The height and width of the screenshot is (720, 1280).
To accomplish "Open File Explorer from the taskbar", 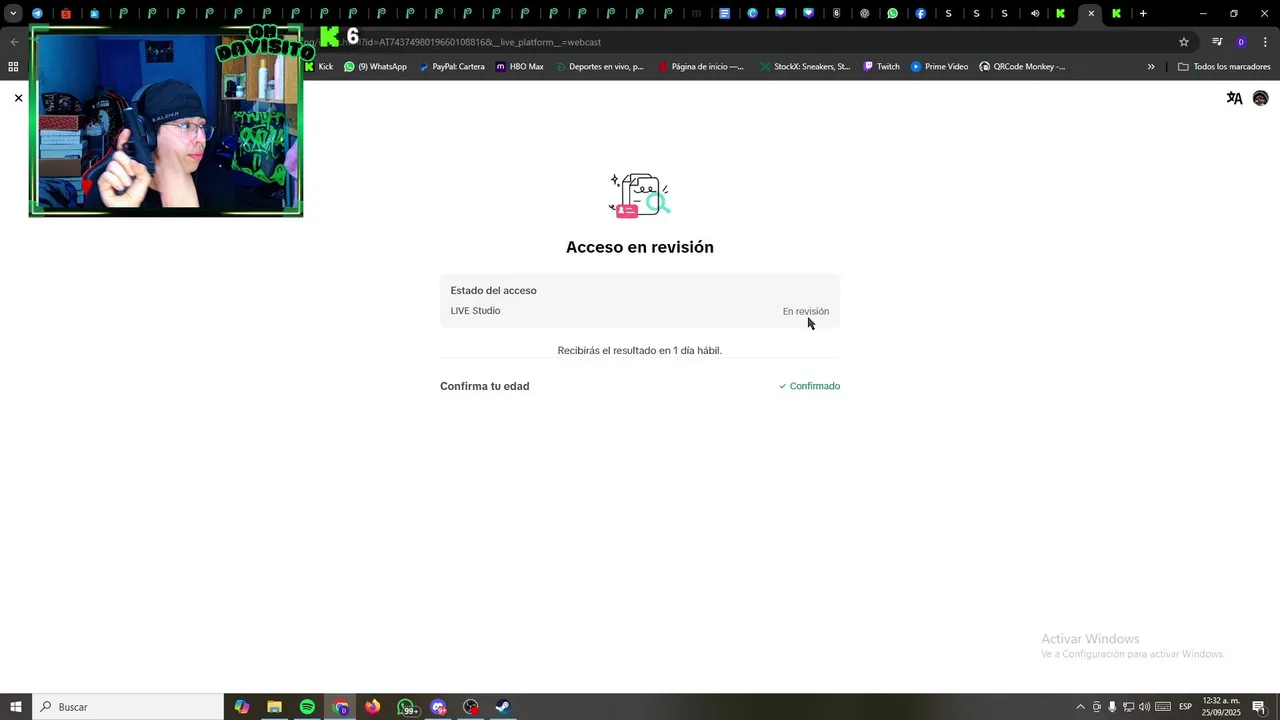I will click(274, 707).
